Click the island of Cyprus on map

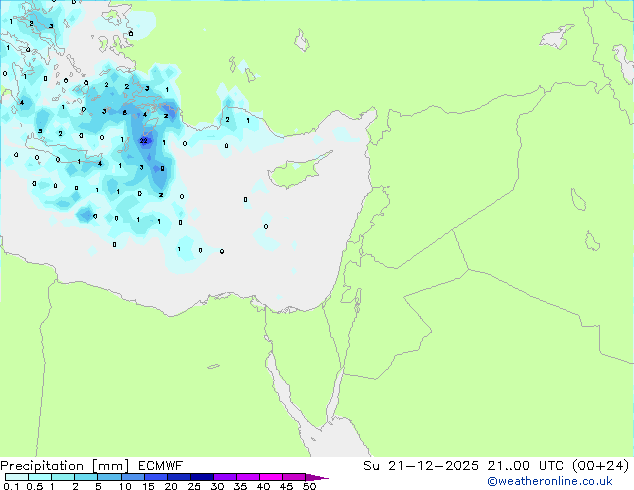click(x=297, y=172)
